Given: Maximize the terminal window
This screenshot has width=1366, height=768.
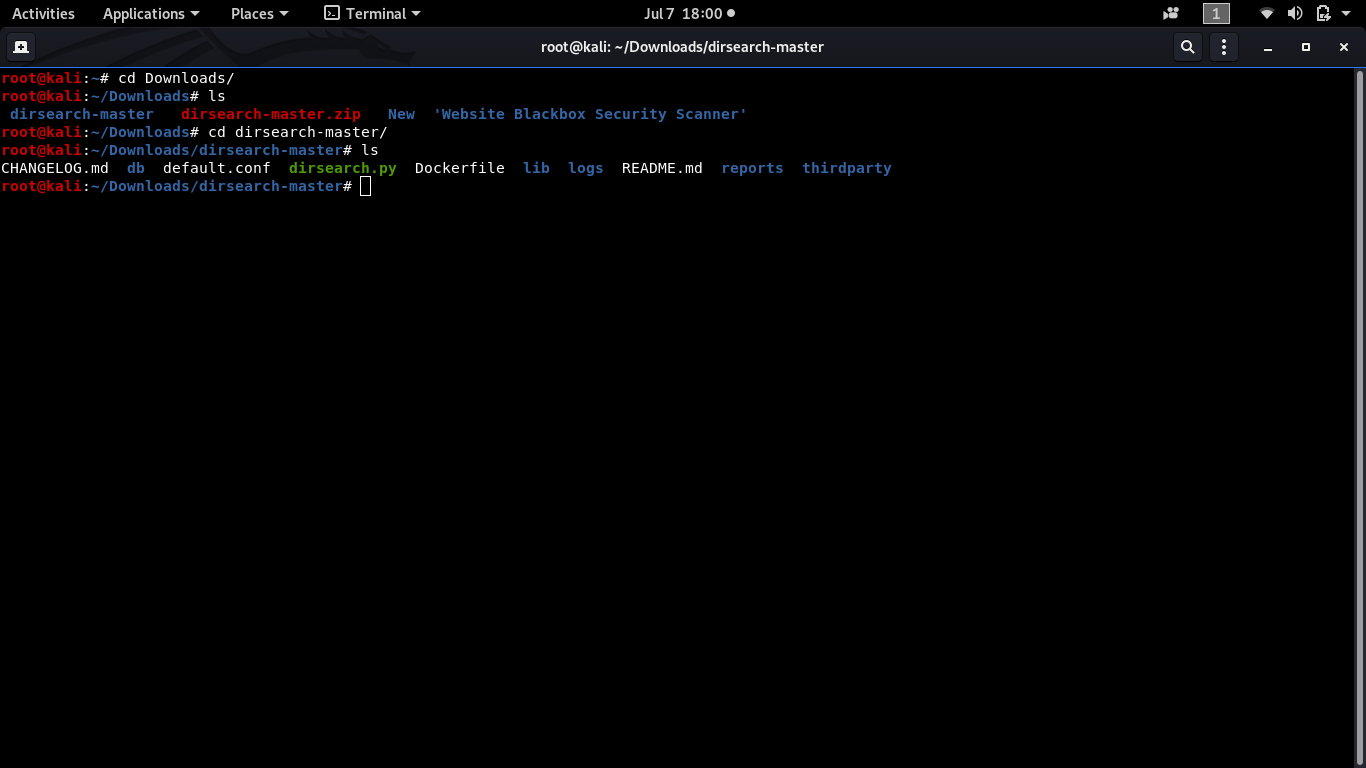Looking at the screenshot, I should click(x=1306, y=47).
